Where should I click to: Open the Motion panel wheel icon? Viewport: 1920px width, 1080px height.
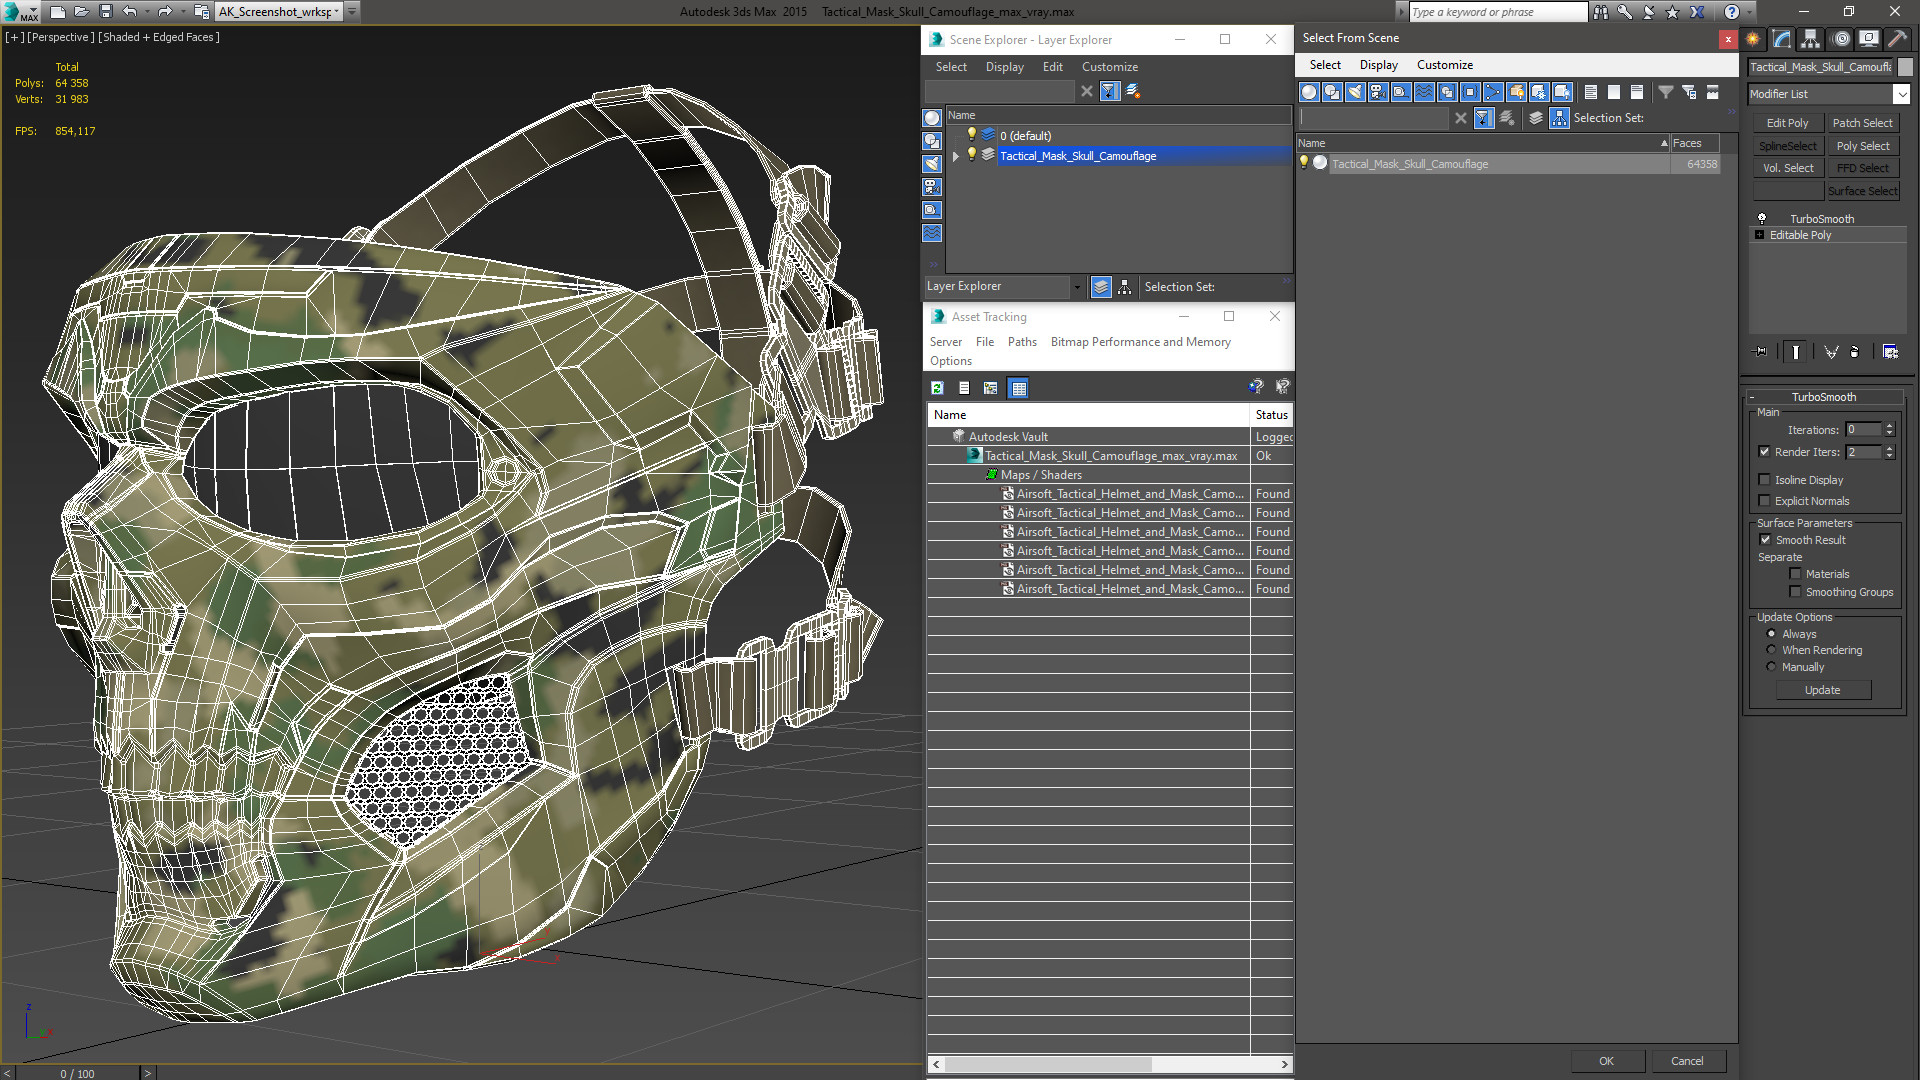(x=1841, y=39)
